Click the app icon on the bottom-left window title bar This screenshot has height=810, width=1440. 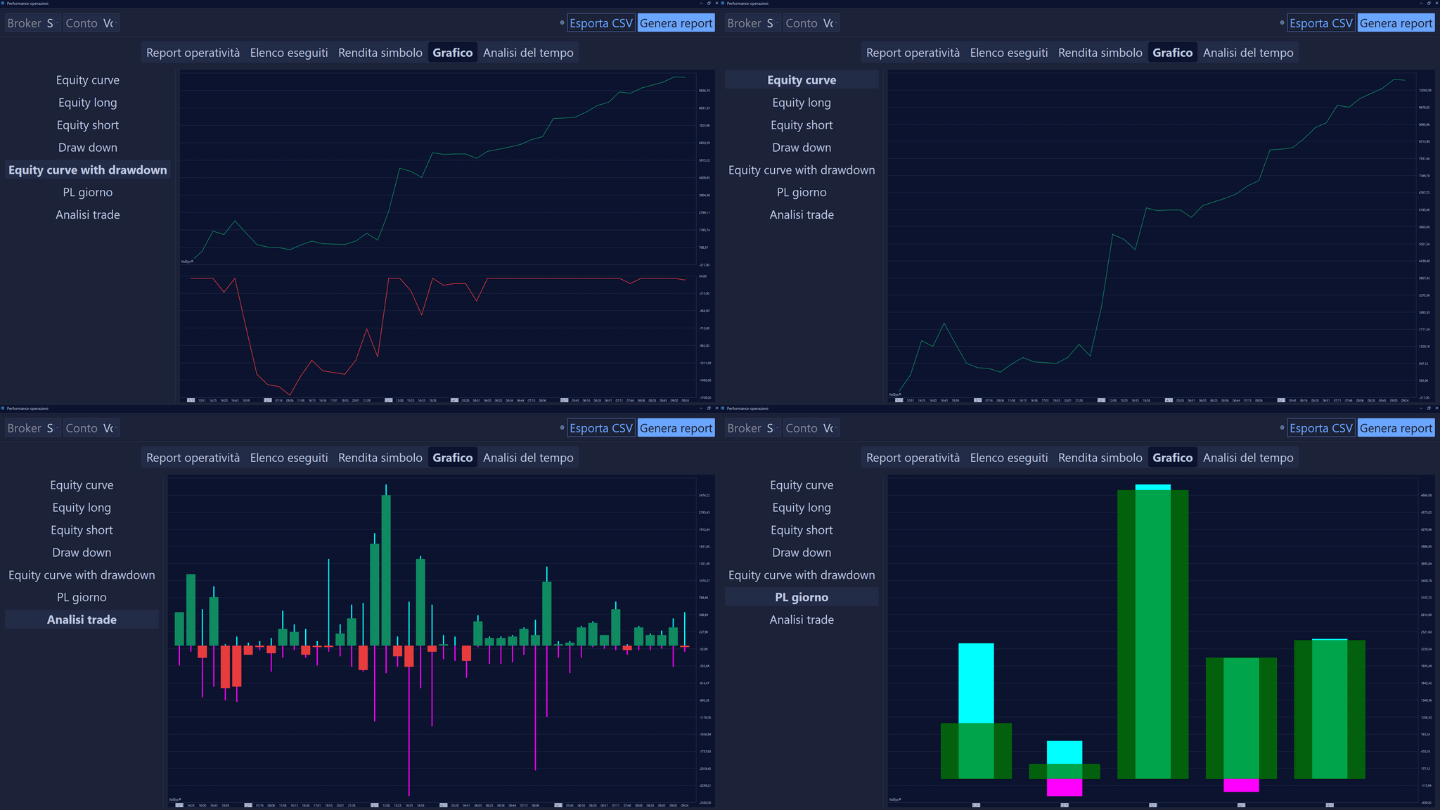[x=6, y=408]
